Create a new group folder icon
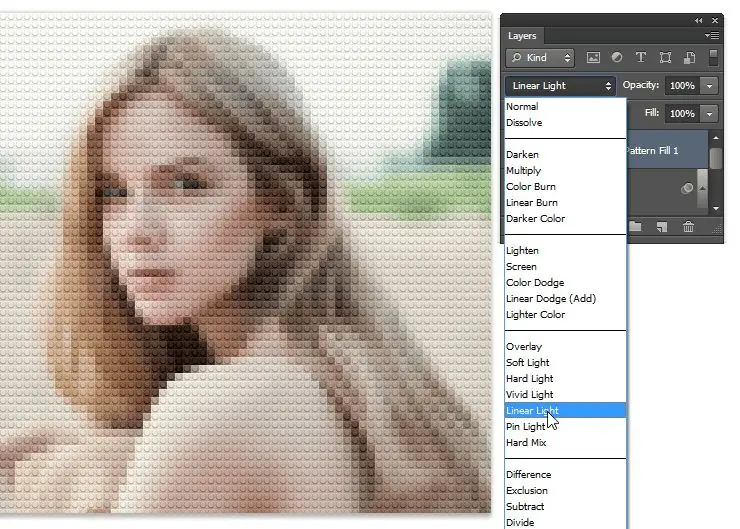Screen dimensions: 740x529 coord(635,227)
